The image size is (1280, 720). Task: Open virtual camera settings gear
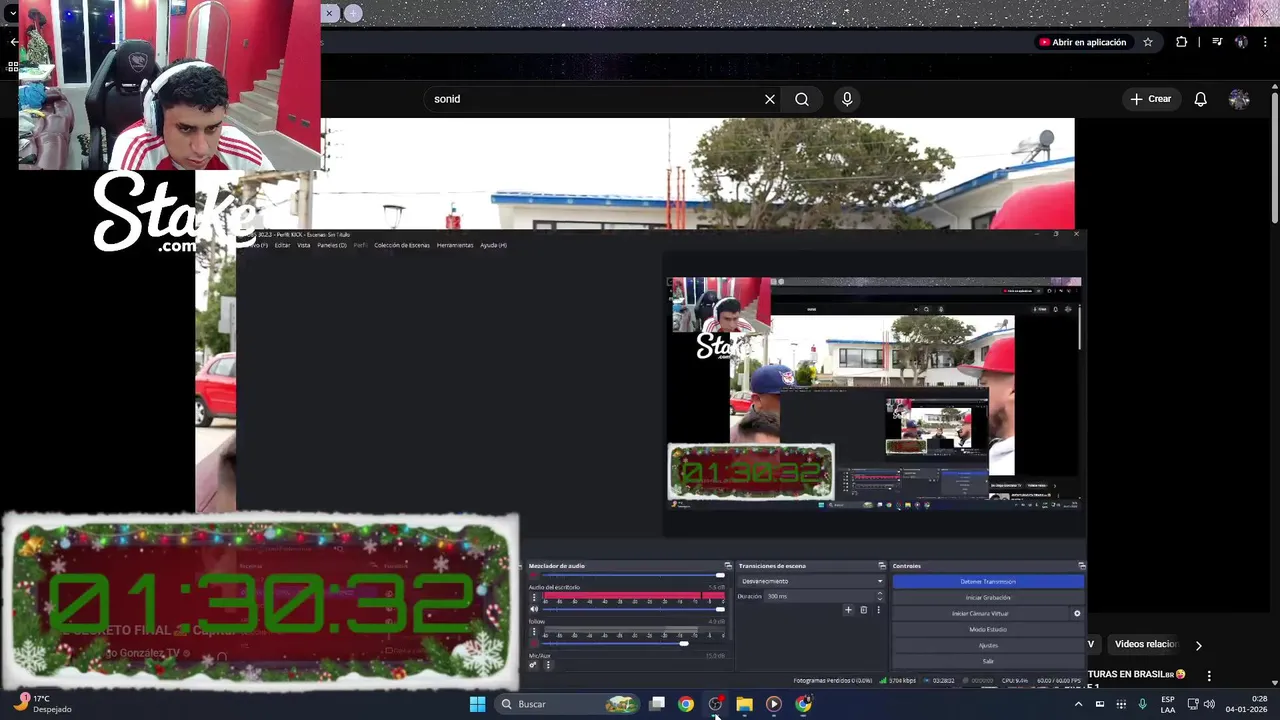[x=1077, y=613]
